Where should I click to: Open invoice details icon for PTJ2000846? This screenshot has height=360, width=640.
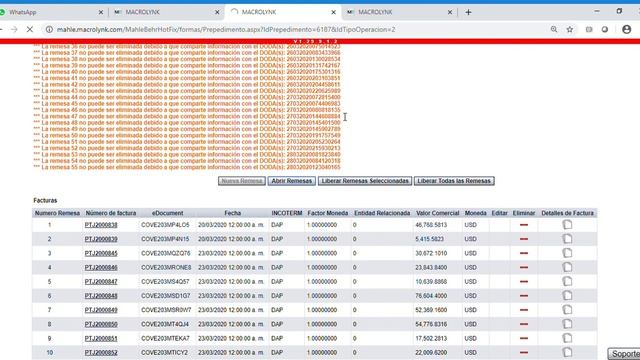click(567, 267)
